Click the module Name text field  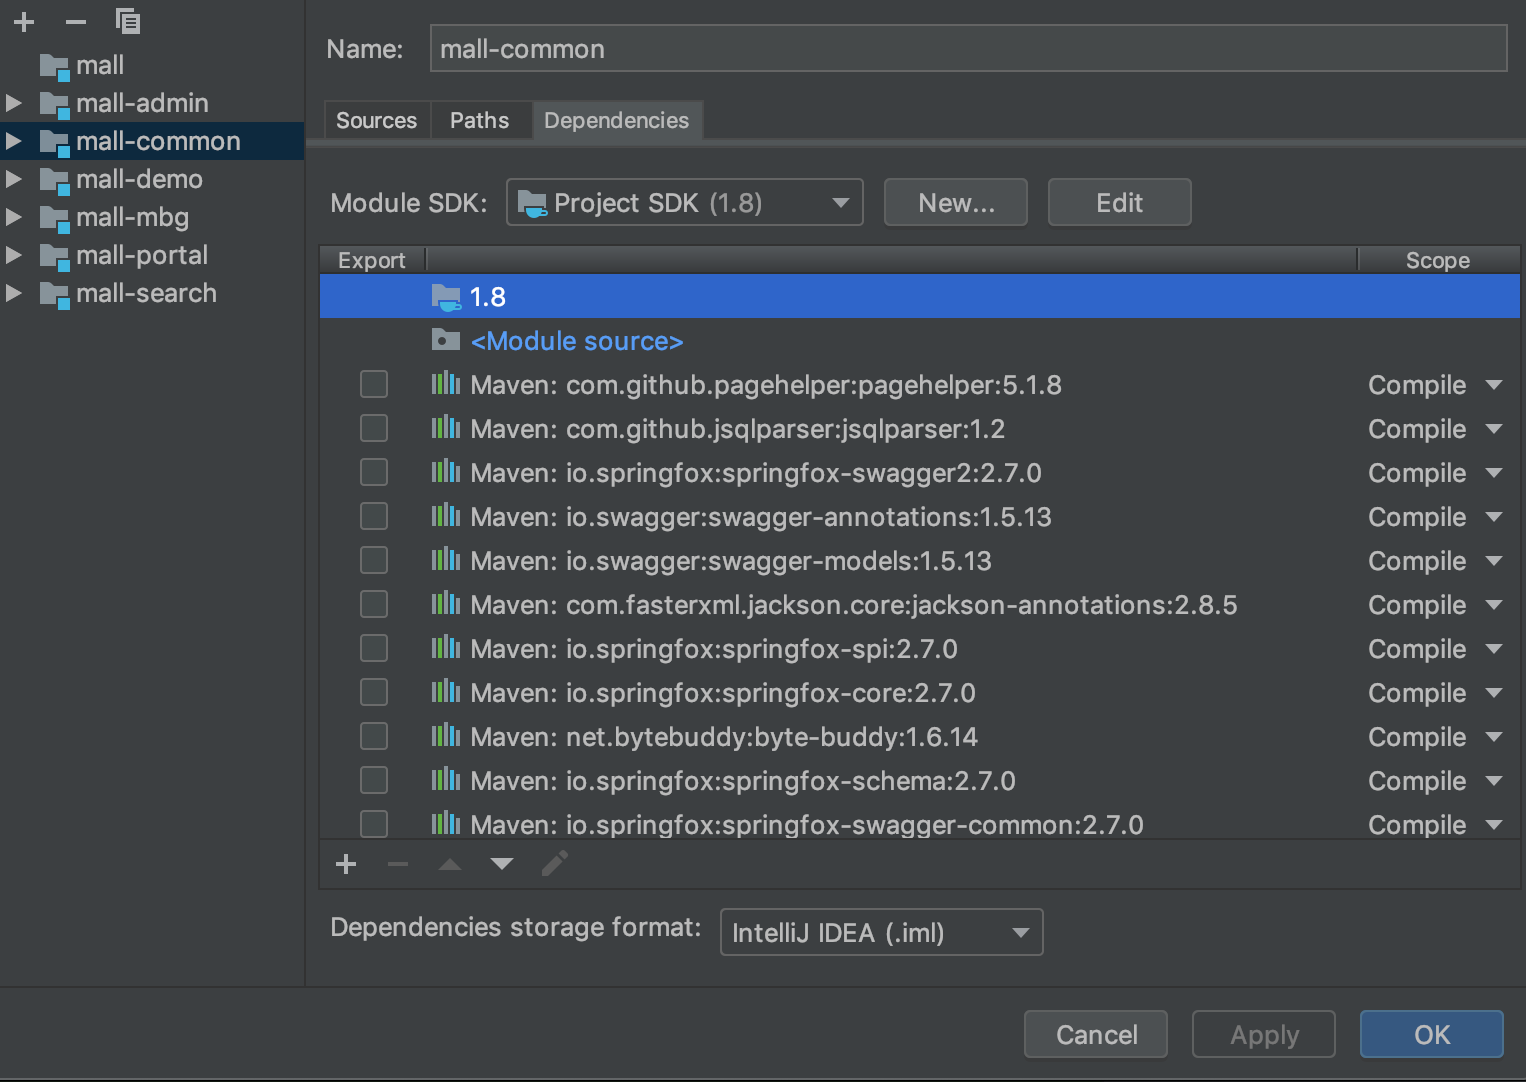pos(967,49)
